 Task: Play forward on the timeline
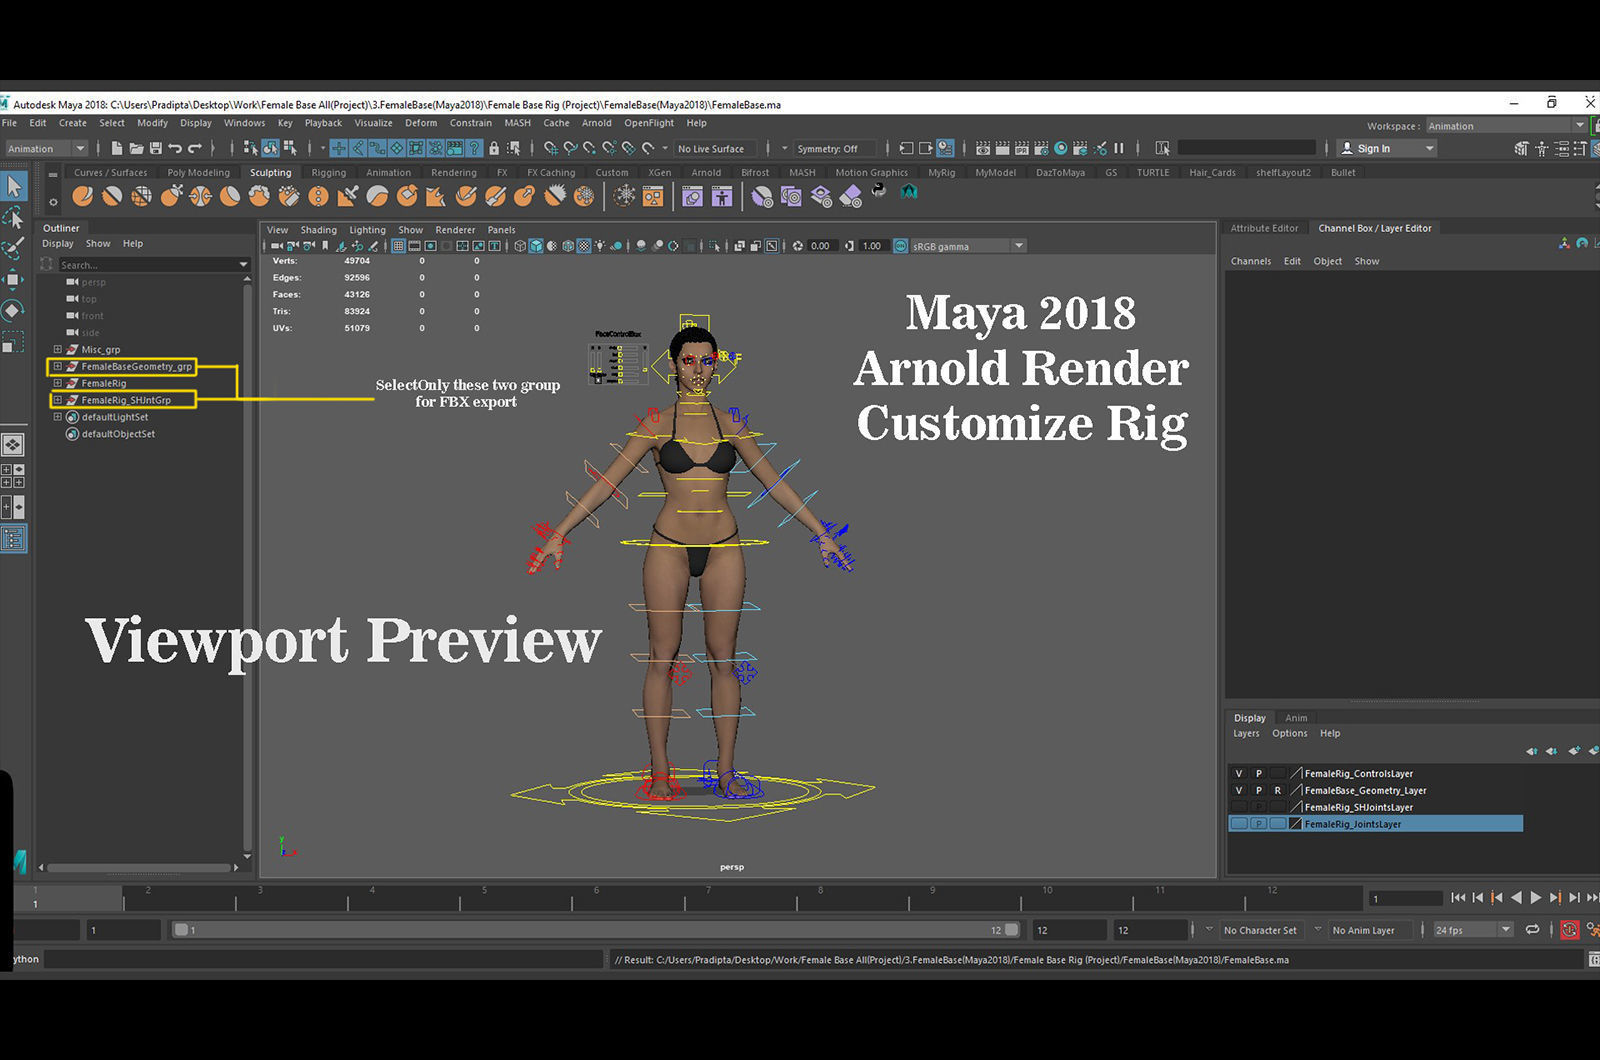(x=1536, y=898)
